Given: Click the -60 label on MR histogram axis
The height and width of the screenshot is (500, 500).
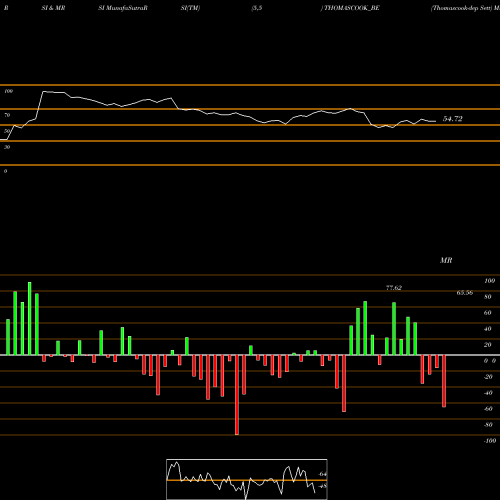Looking at the screenshot, I should [x=488, y=409].
